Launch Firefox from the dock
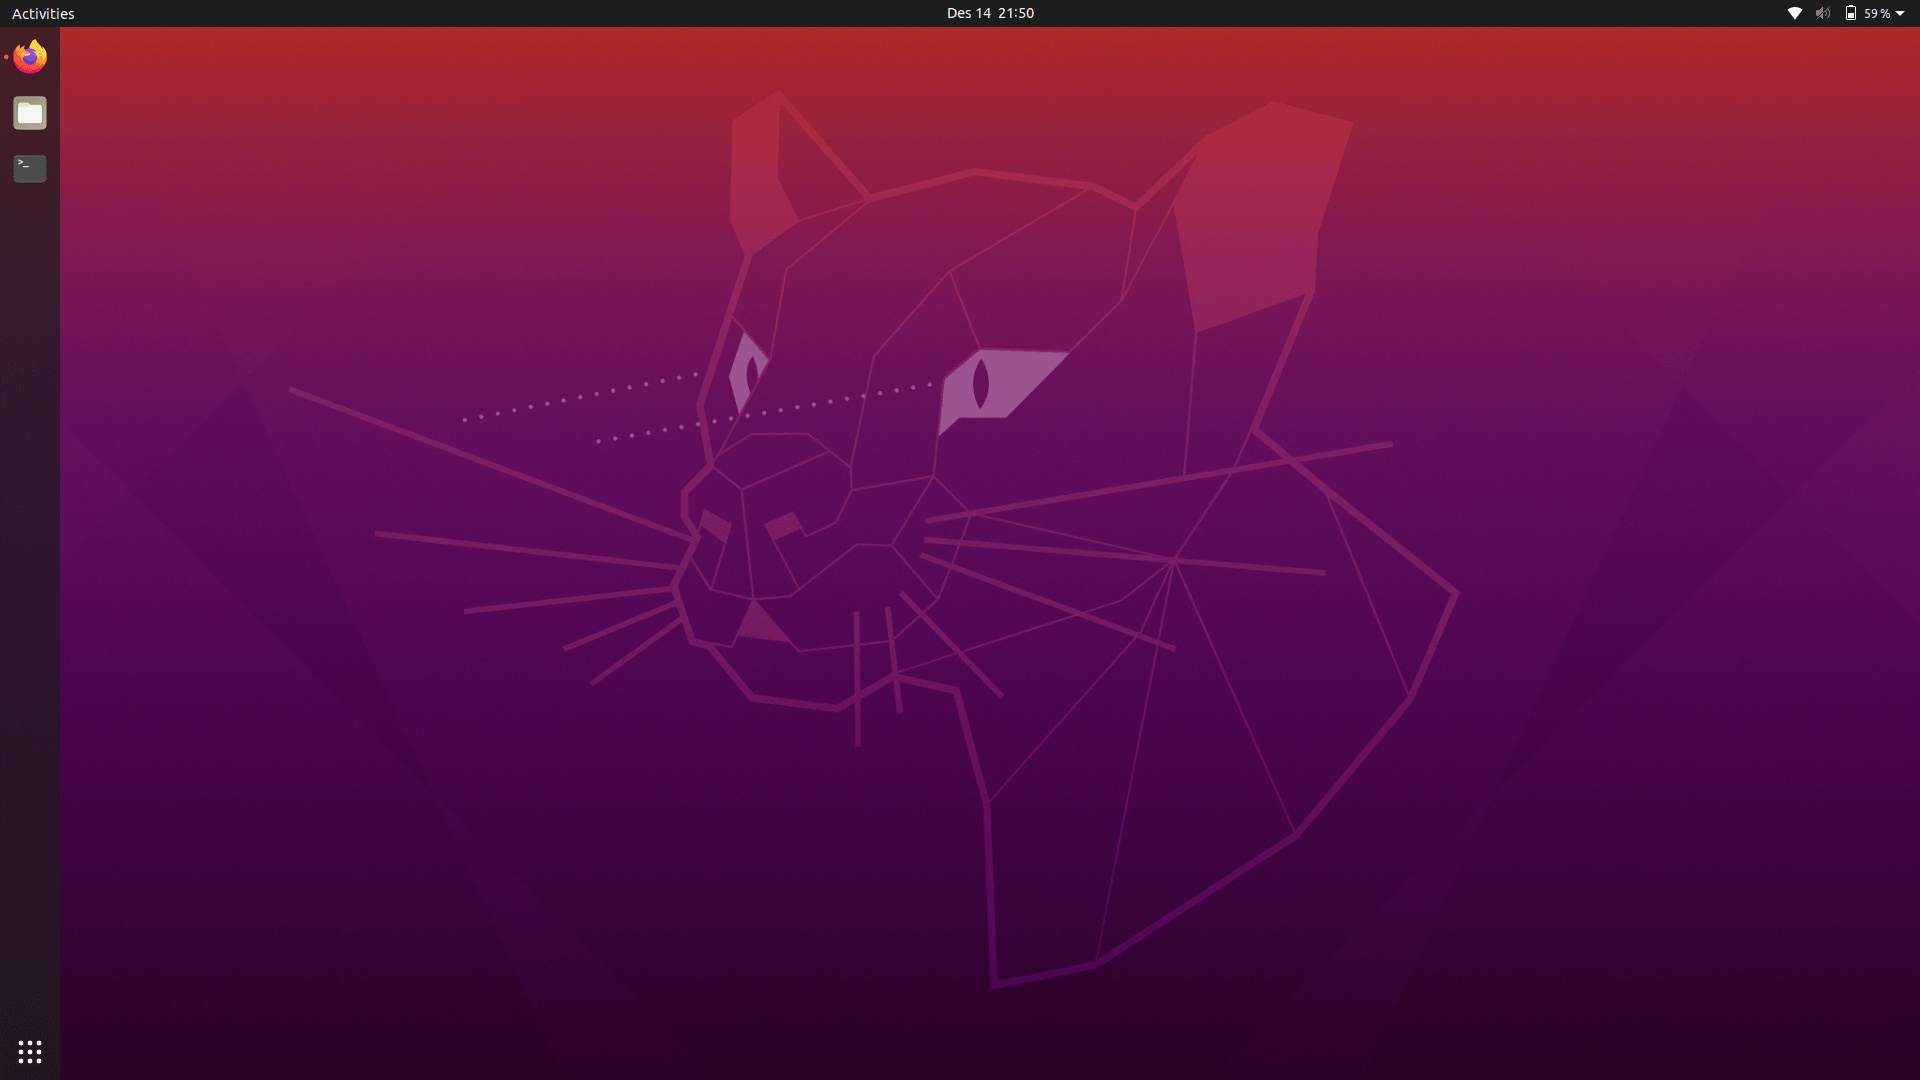This screenshot has height=1080, width=1920. point(30,57)
